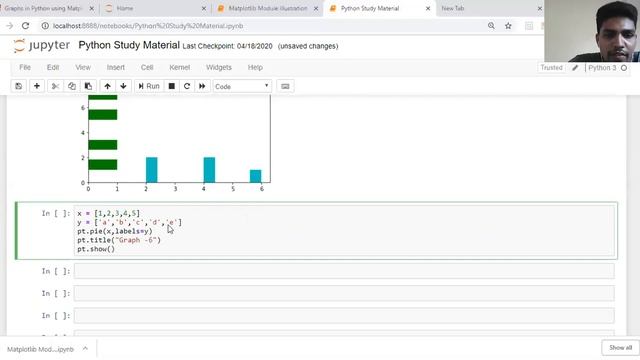Image resolution: width=640 pixels, height=360 pixels.
Task: Click the bar chart output image
Action: point(176,143)
